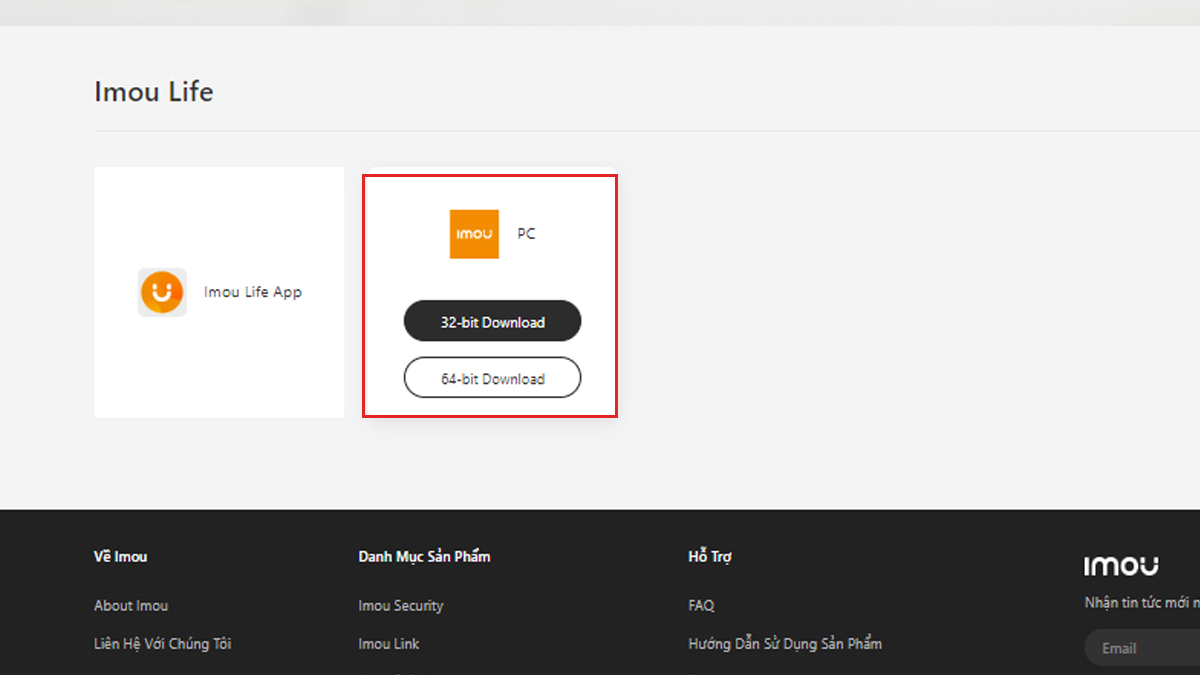This screenshot has width=1200, height=675.
Task: Open Liên Hệ Với Chúng Tôi link
Action: (x=162, y=644)
